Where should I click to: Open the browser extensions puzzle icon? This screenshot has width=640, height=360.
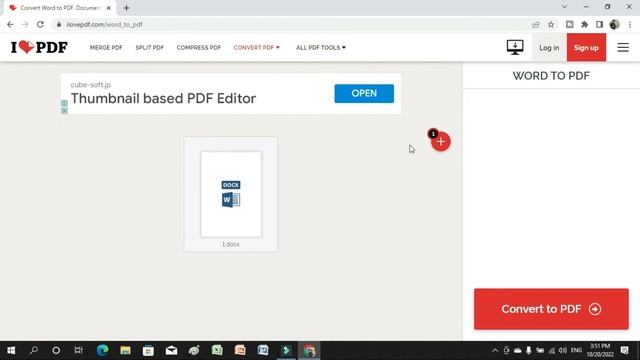coord(584,24)
